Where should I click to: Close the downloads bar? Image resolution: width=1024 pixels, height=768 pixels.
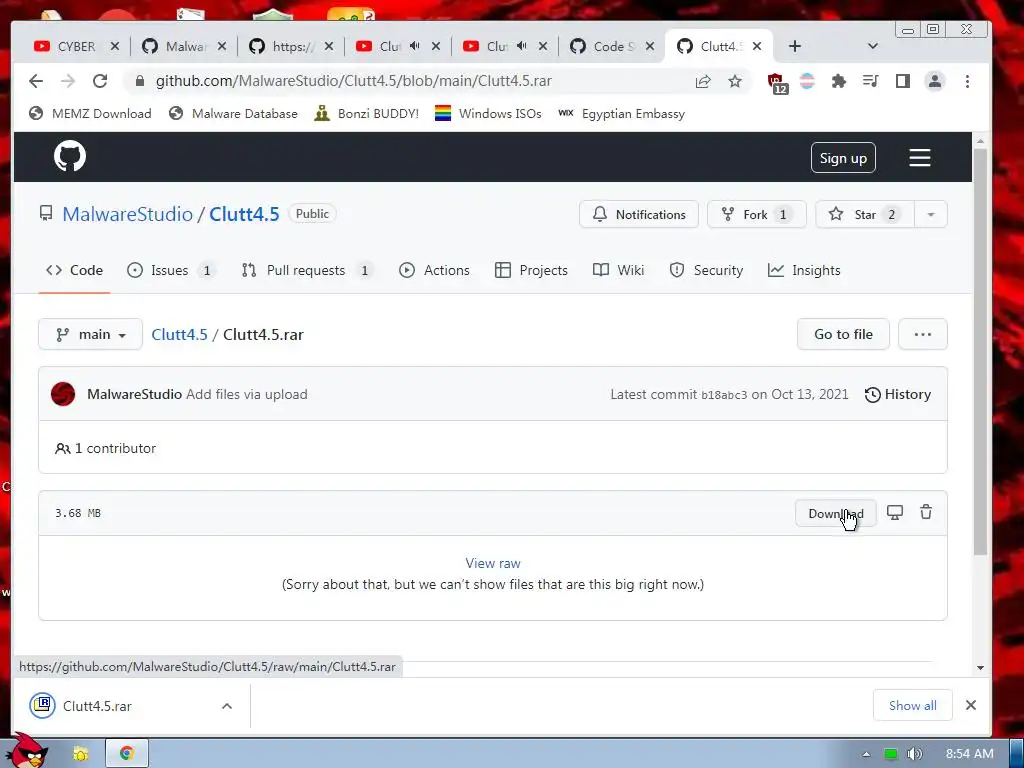point(971,705)
